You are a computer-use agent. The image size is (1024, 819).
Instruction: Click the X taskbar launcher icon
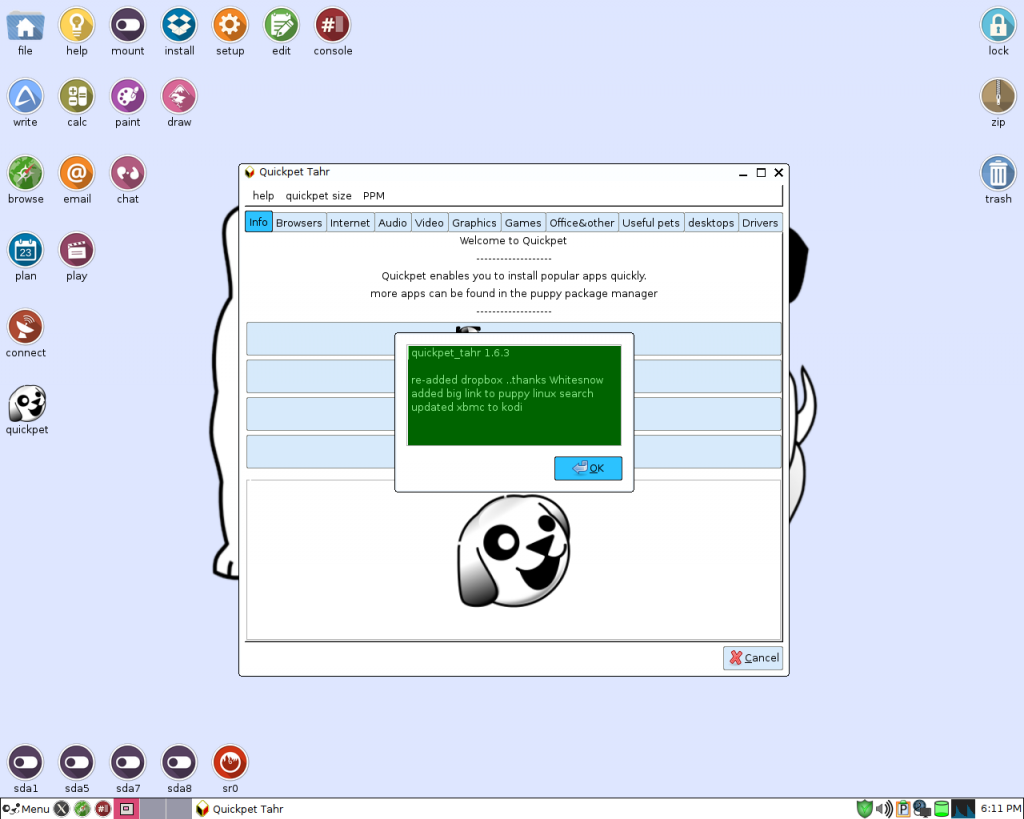pyautogui.click(x=61, y=809)
